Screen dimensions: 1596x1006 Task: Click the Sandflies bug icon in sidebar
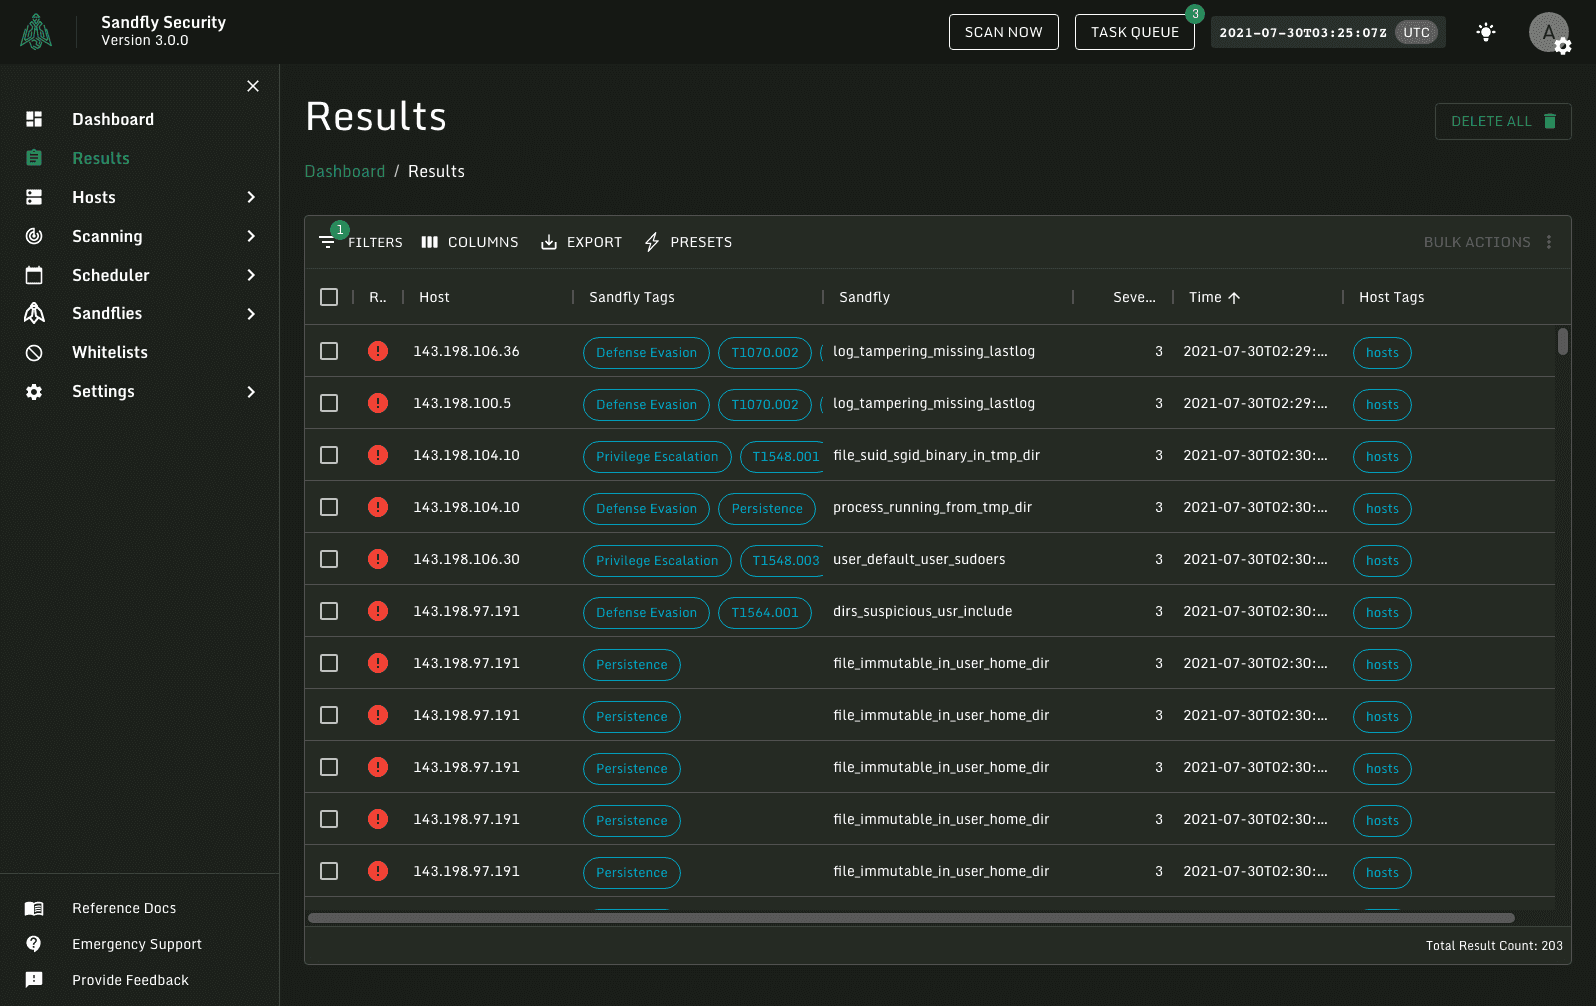pos(34,313)
